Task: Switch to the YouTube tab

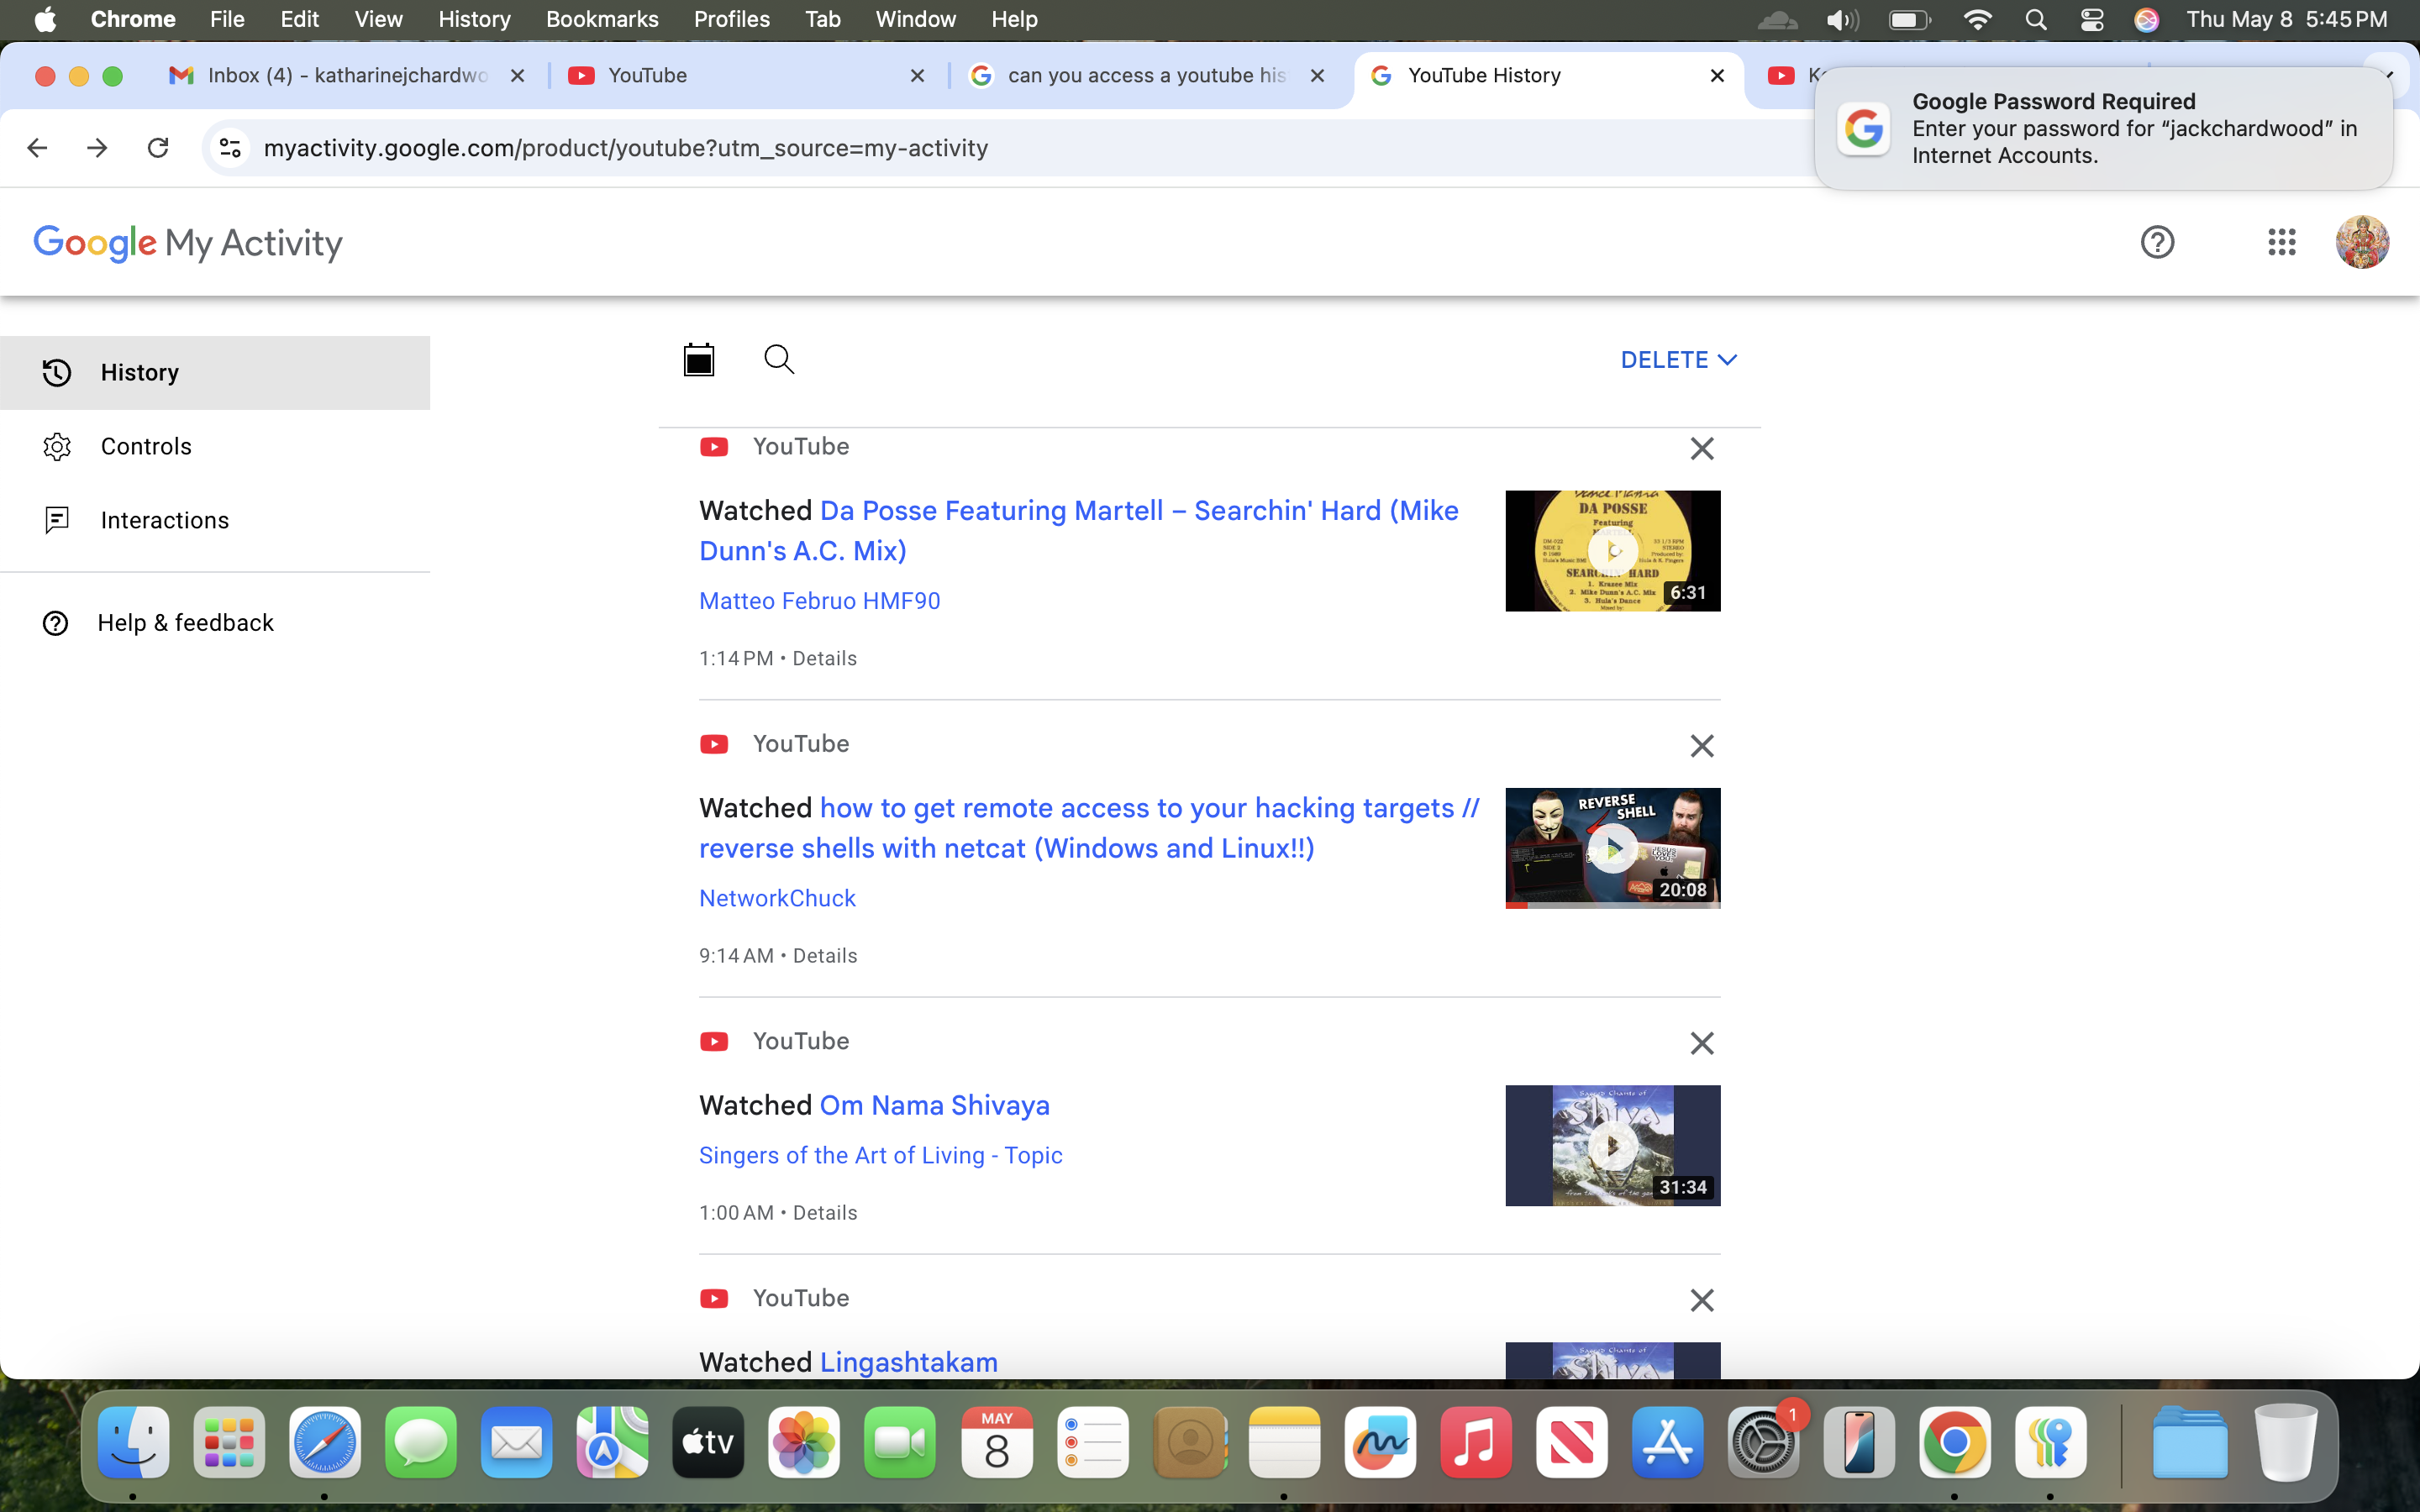Action: [x=747, y=76]
